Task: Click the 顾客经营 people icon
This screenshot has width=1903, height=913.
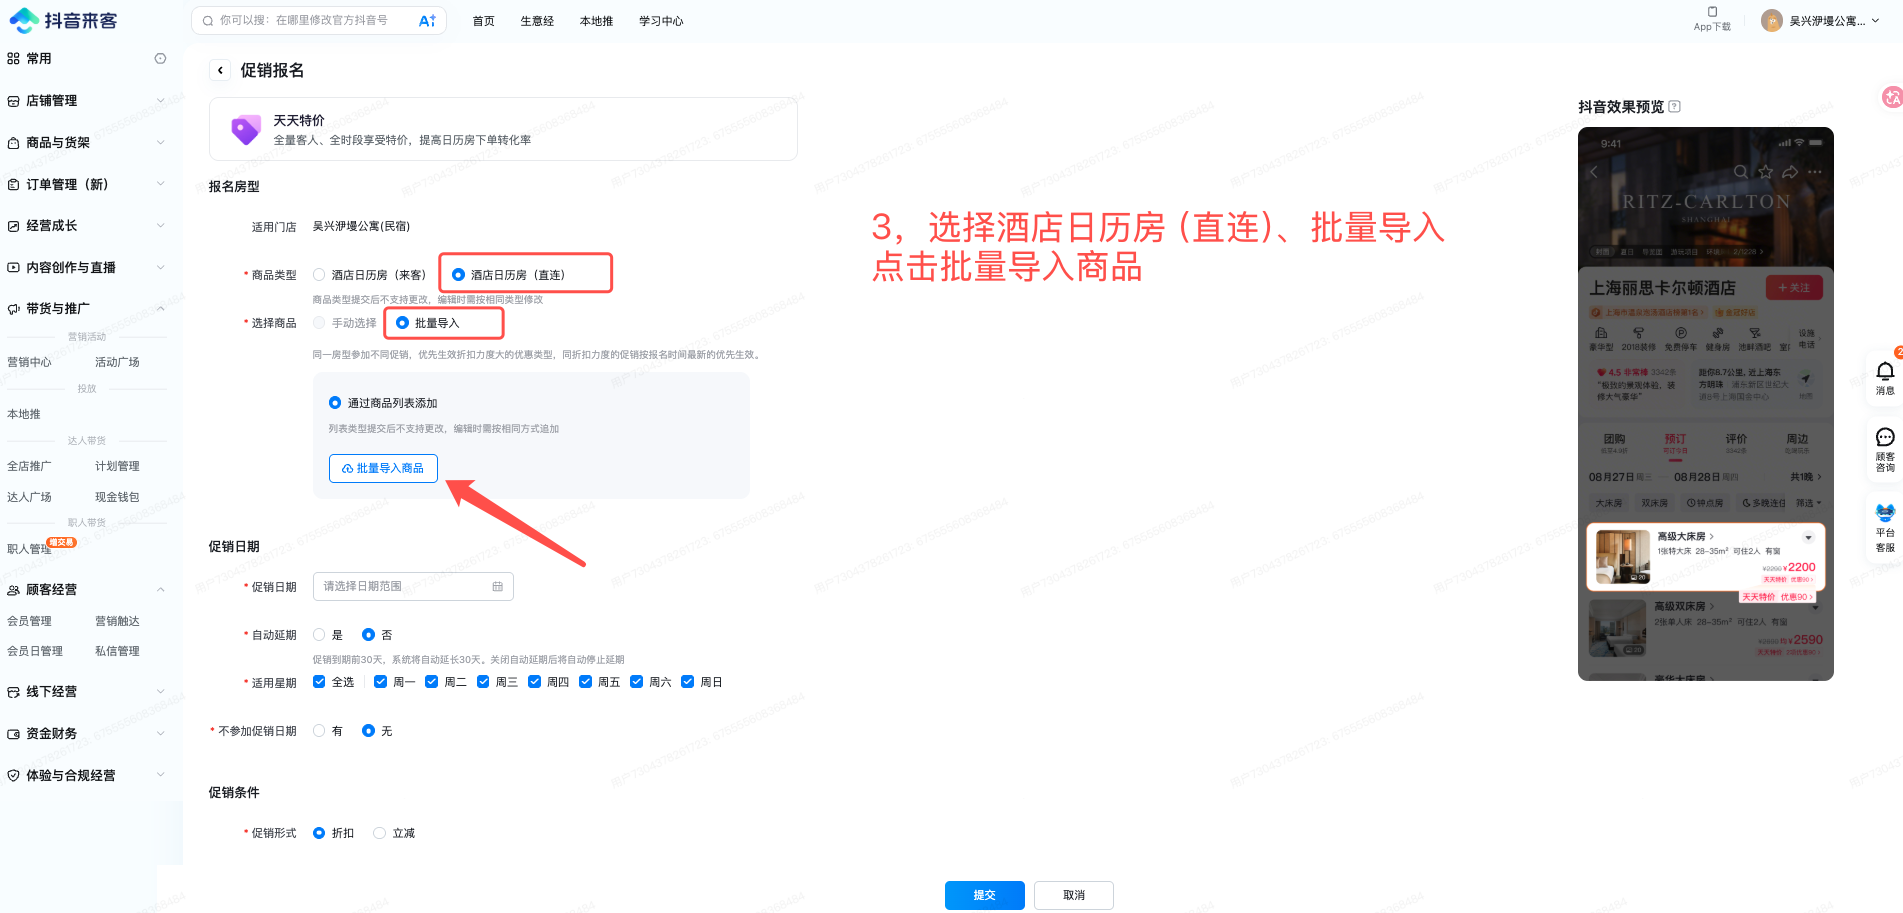Action: [13, 590]
